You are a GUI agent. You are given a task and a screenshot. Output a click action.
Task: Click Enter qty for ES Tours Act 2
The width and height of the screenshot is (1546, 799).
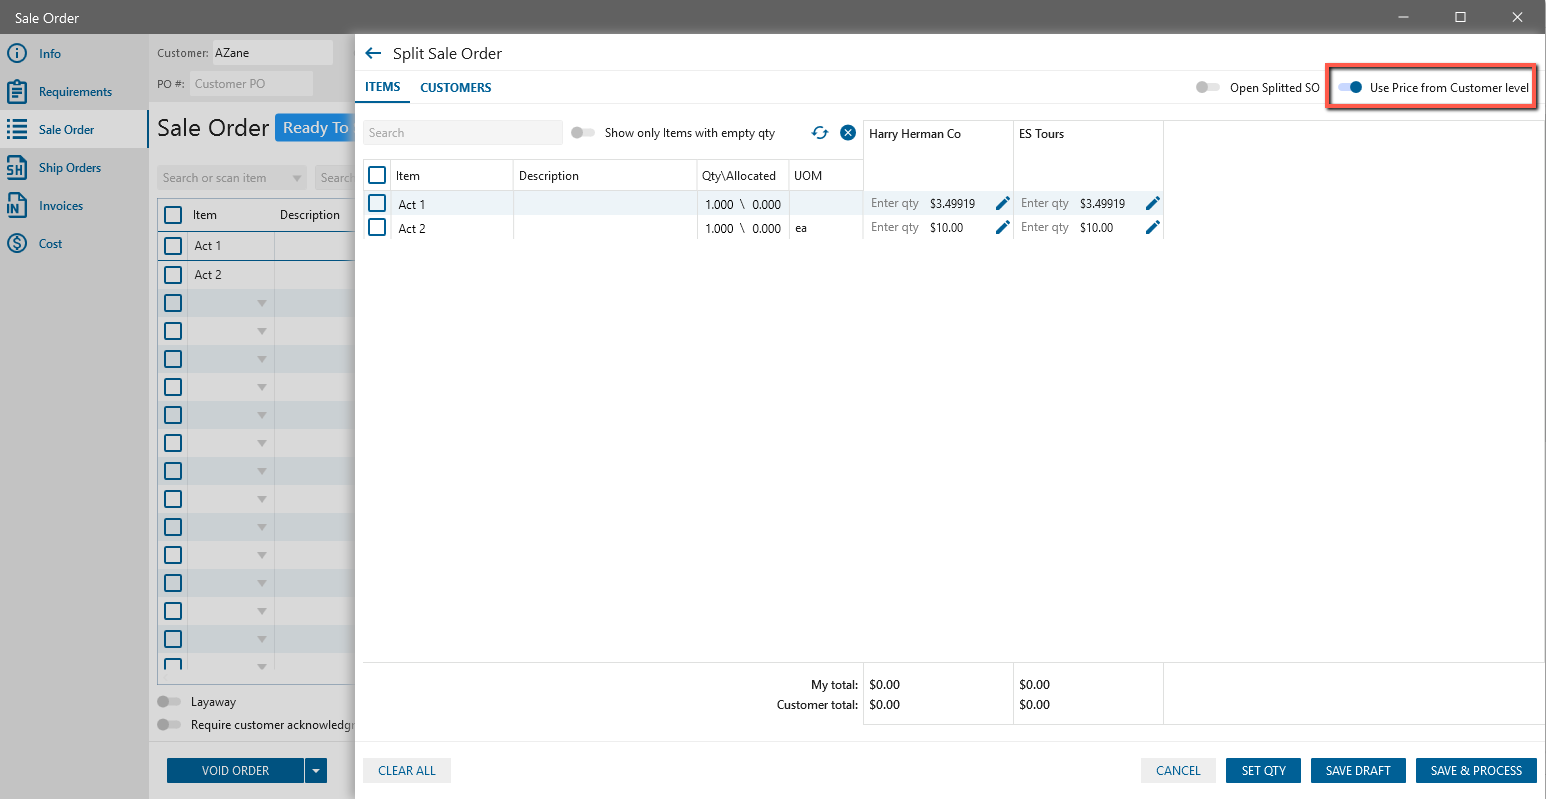[1045, 227]
